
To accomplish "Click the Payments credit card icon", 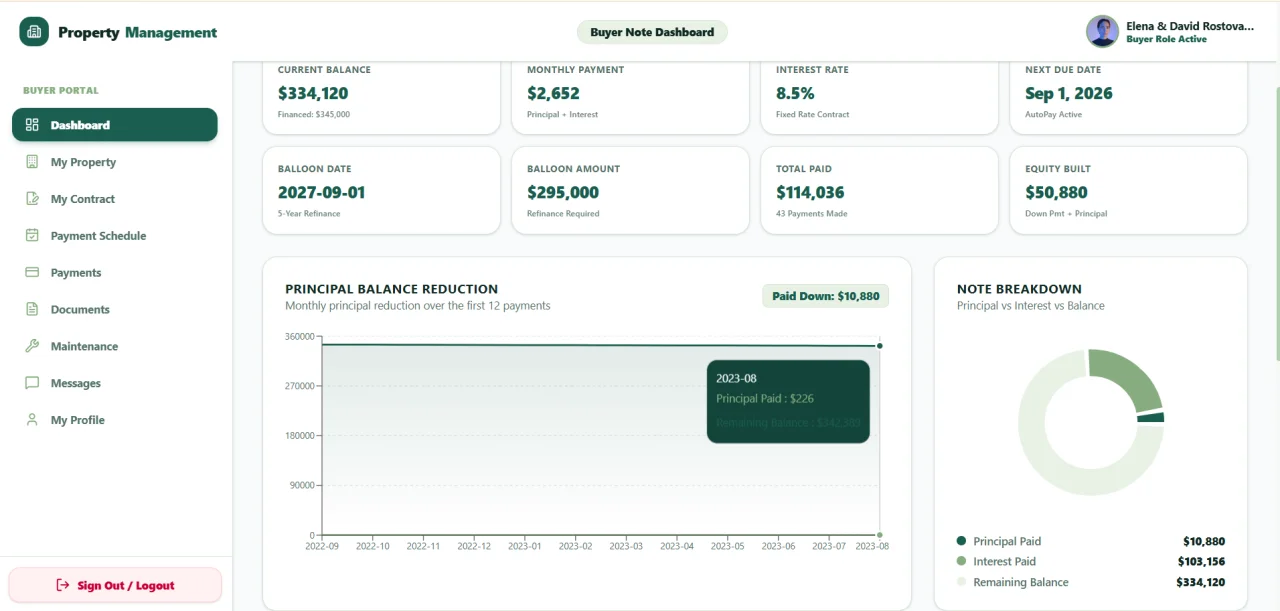I will tap(32, 272).
